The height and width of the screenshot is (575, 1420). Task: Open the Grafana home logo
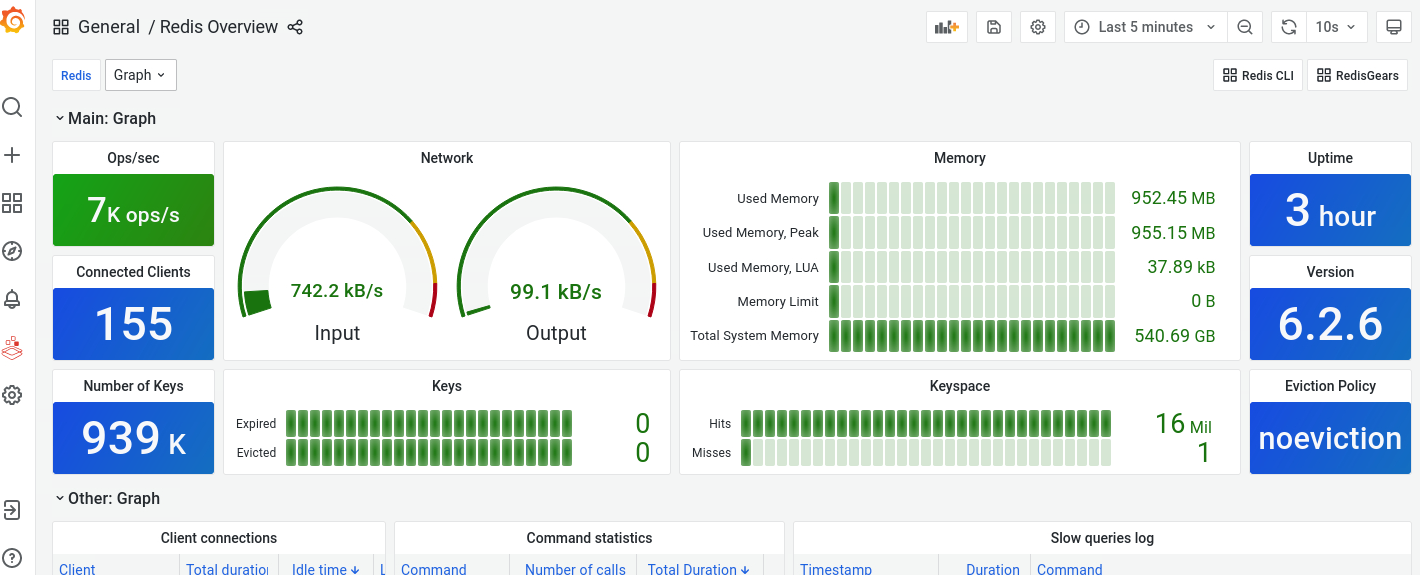(13, 20)
